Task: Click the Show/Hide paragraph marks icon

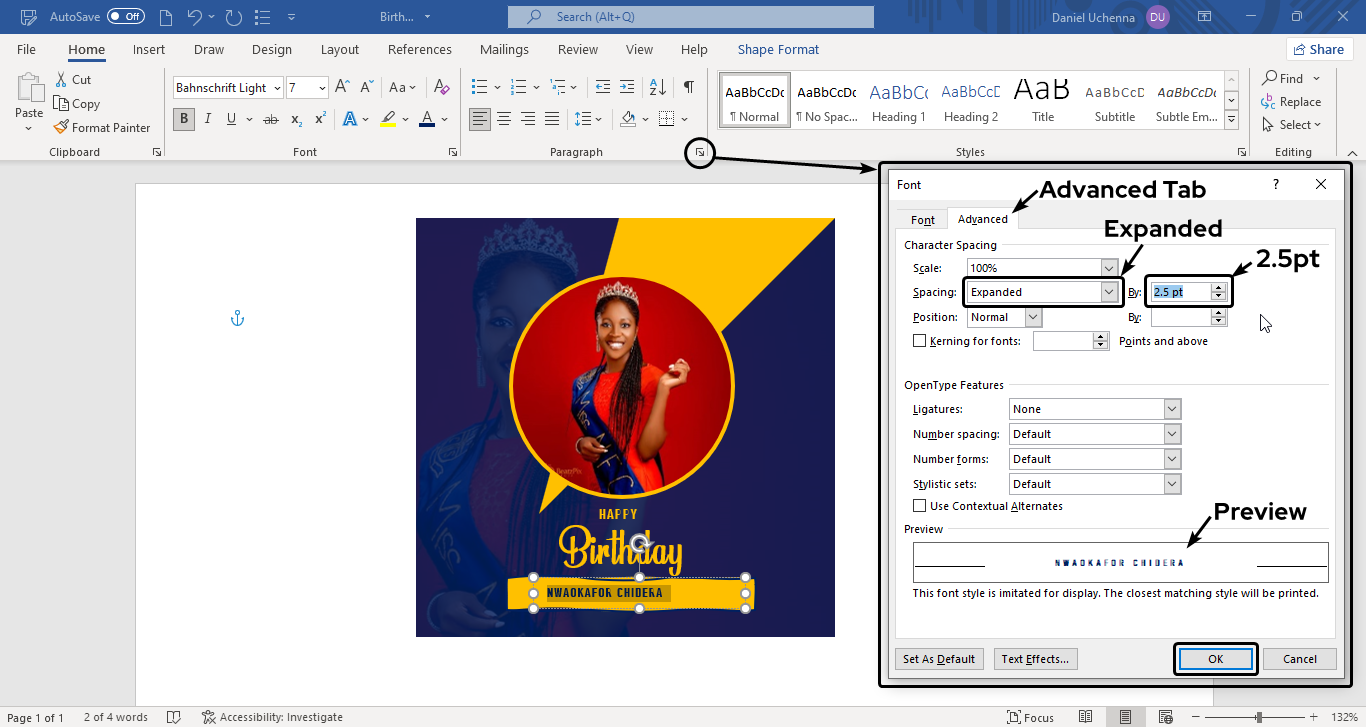Action: click(688, 88)
